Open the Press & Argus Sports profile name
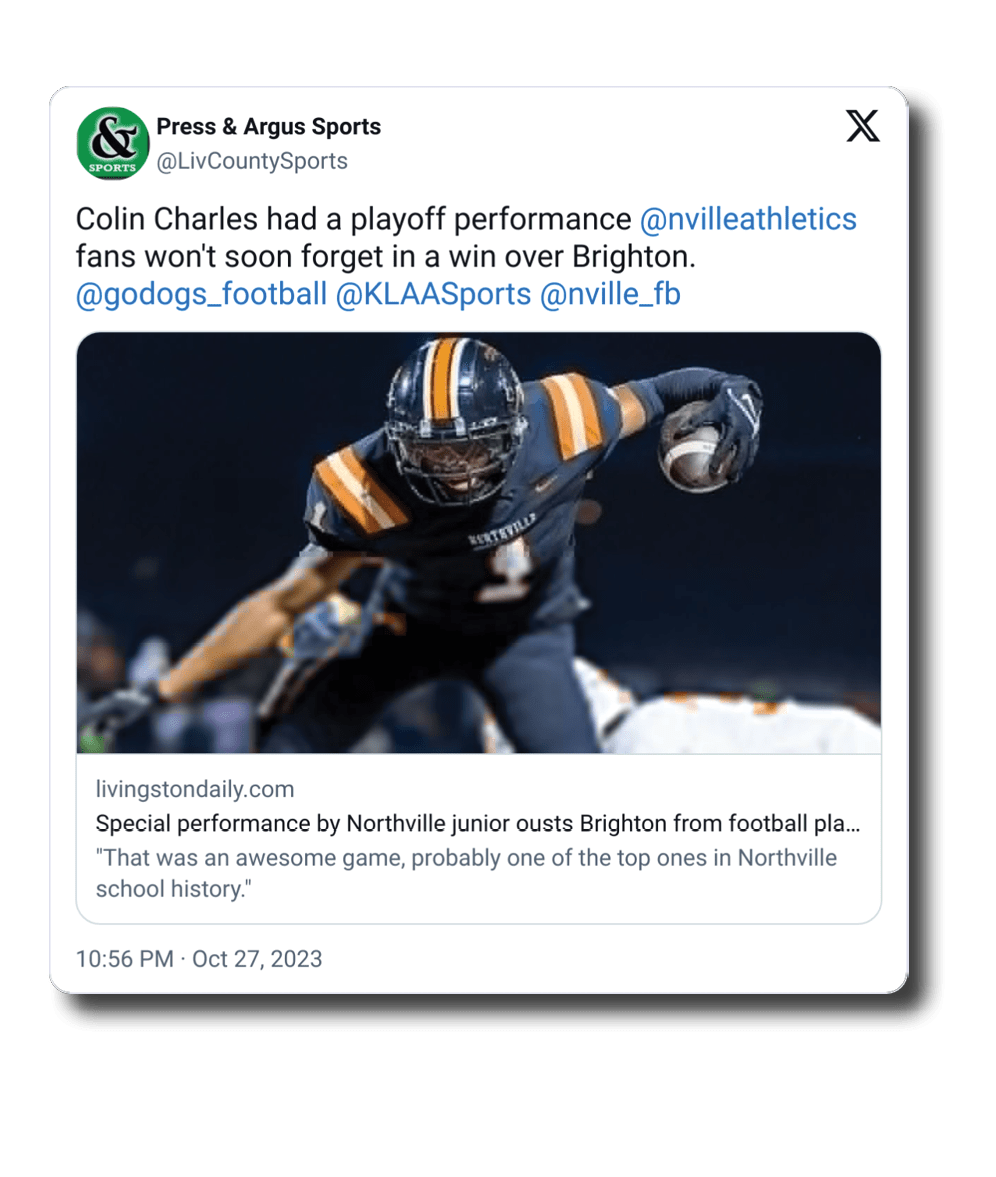Screen dimensions: 996x1177 pyautogui.click(x=268, y=127)
